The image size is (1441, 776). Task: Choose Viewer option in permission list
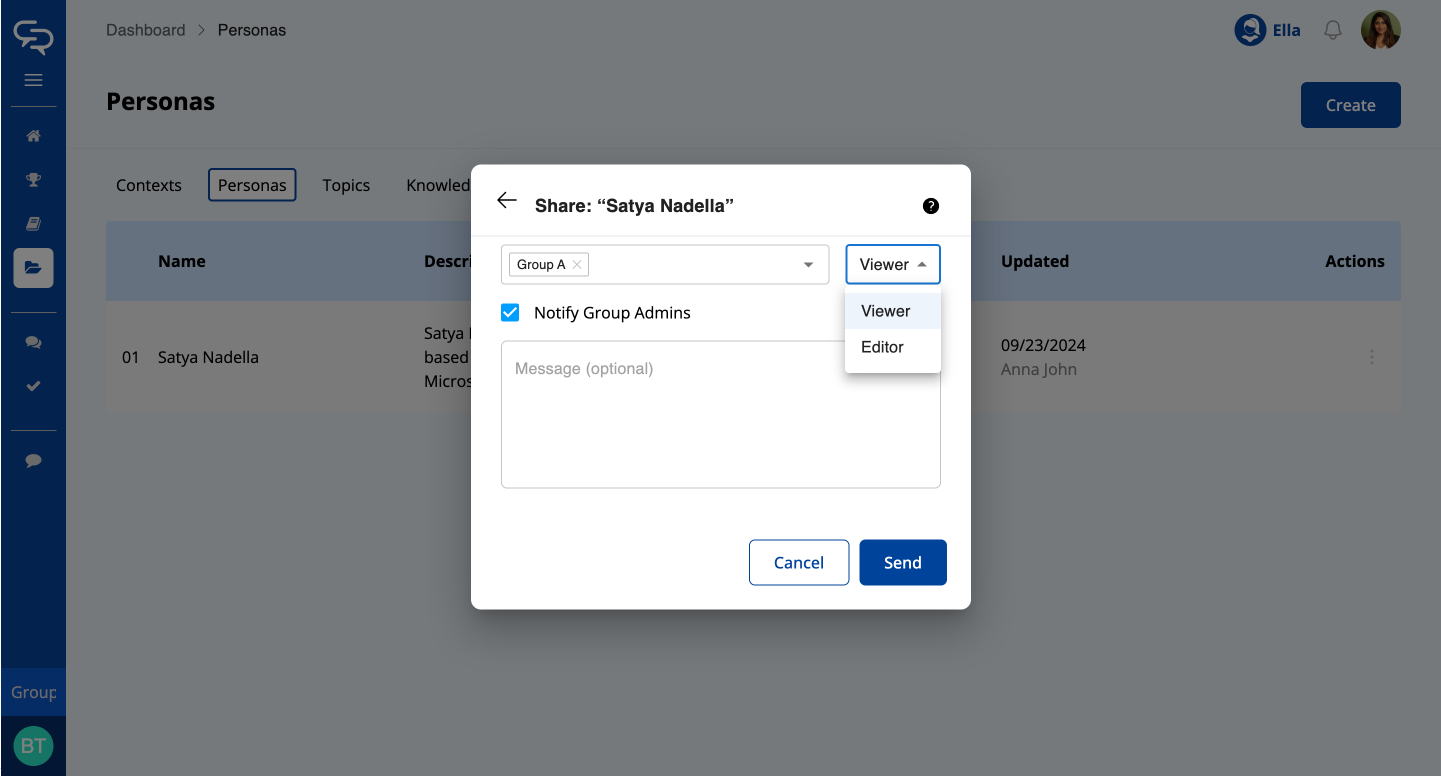(886, 311)
